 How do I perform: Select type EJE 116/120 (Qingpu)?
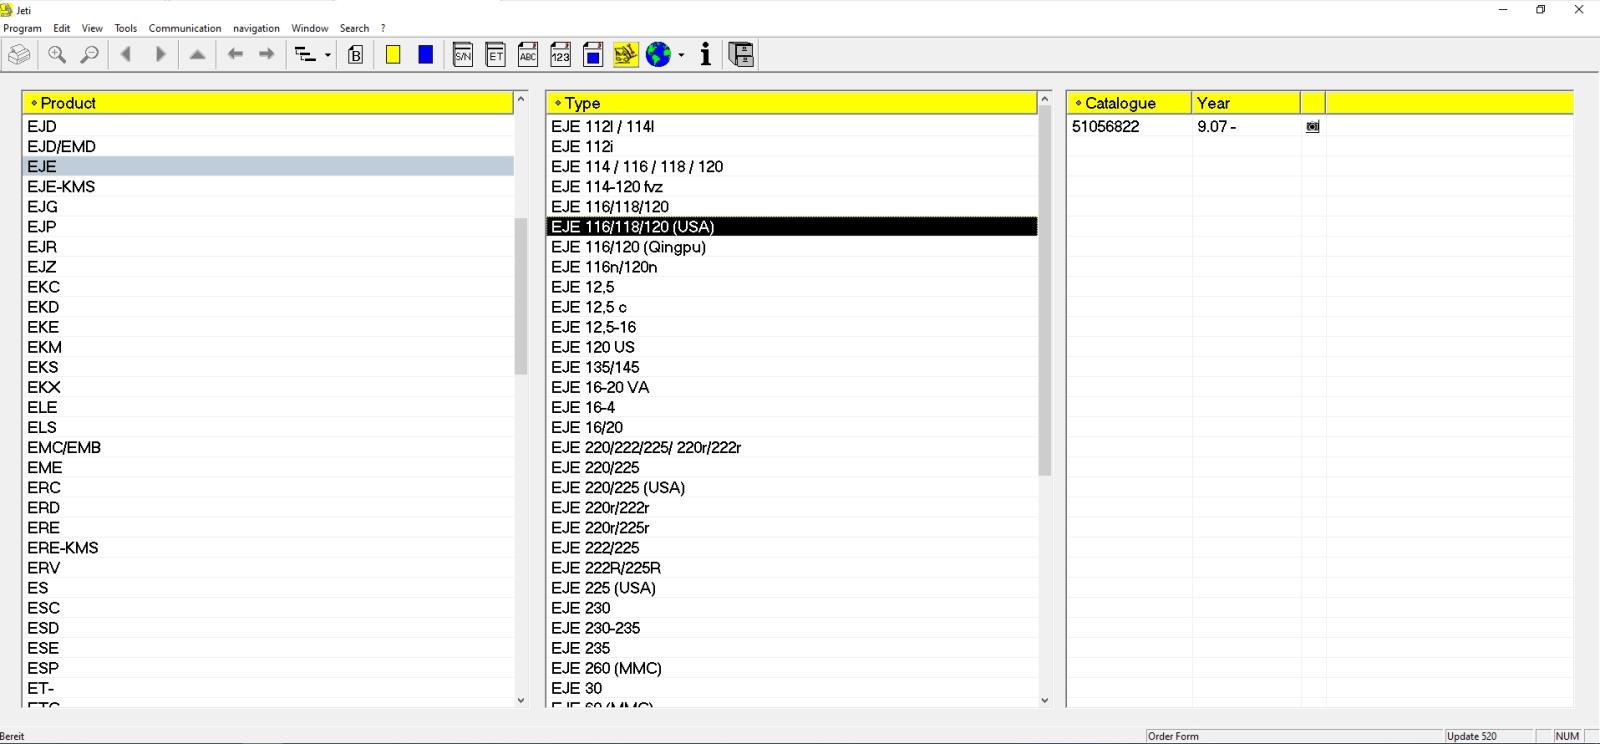(x=792, y=247)
